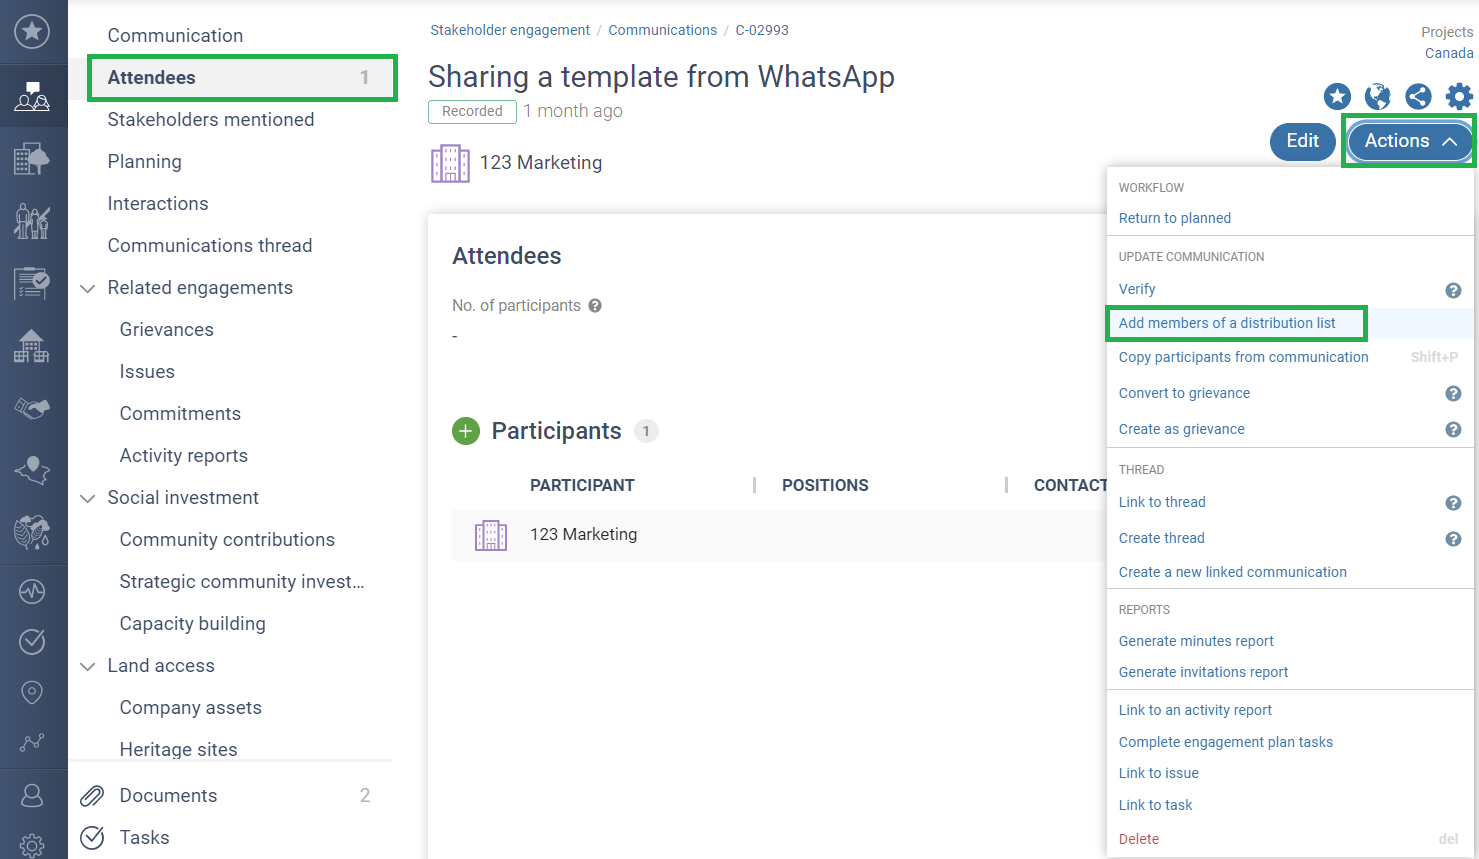Click the star favorite icon near Edit
The height and width of the screenshot is (859, 1479).
coord(1337,96)
